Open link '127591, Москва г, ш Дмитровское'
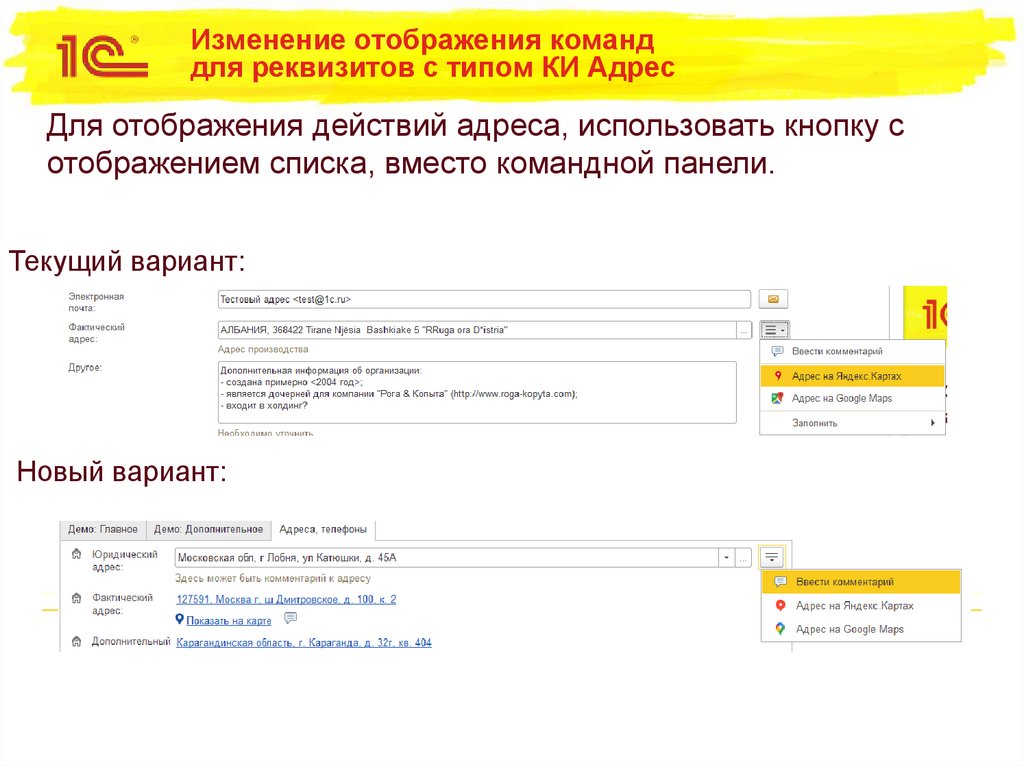 pos(286,599)
